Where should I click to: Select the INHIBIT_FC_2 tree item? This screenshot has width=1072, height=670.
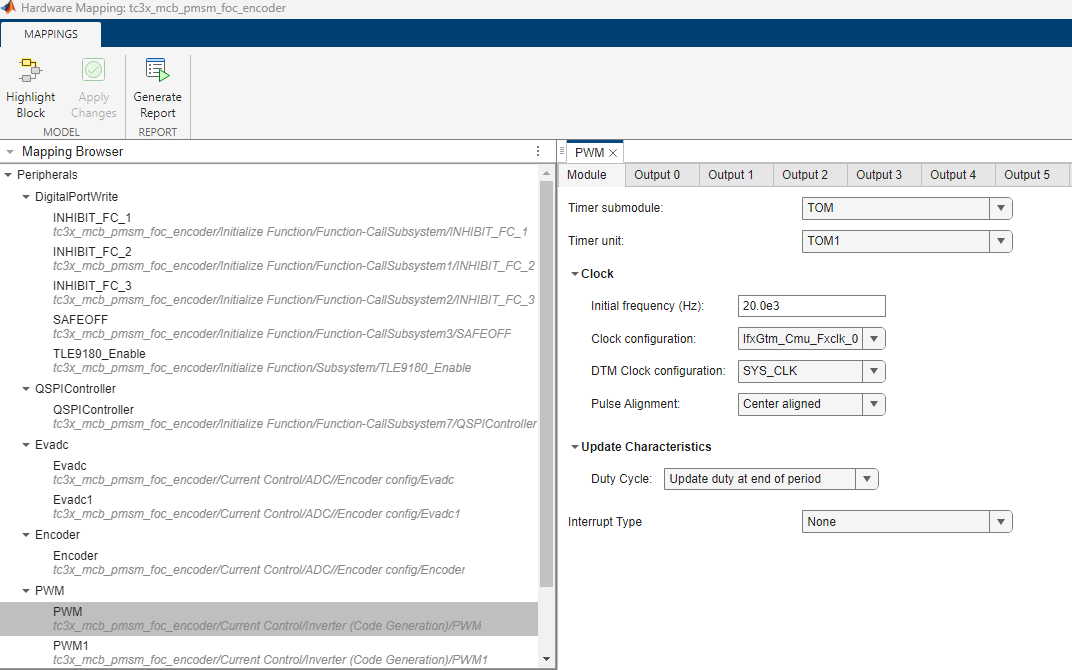tap(269, 259)
